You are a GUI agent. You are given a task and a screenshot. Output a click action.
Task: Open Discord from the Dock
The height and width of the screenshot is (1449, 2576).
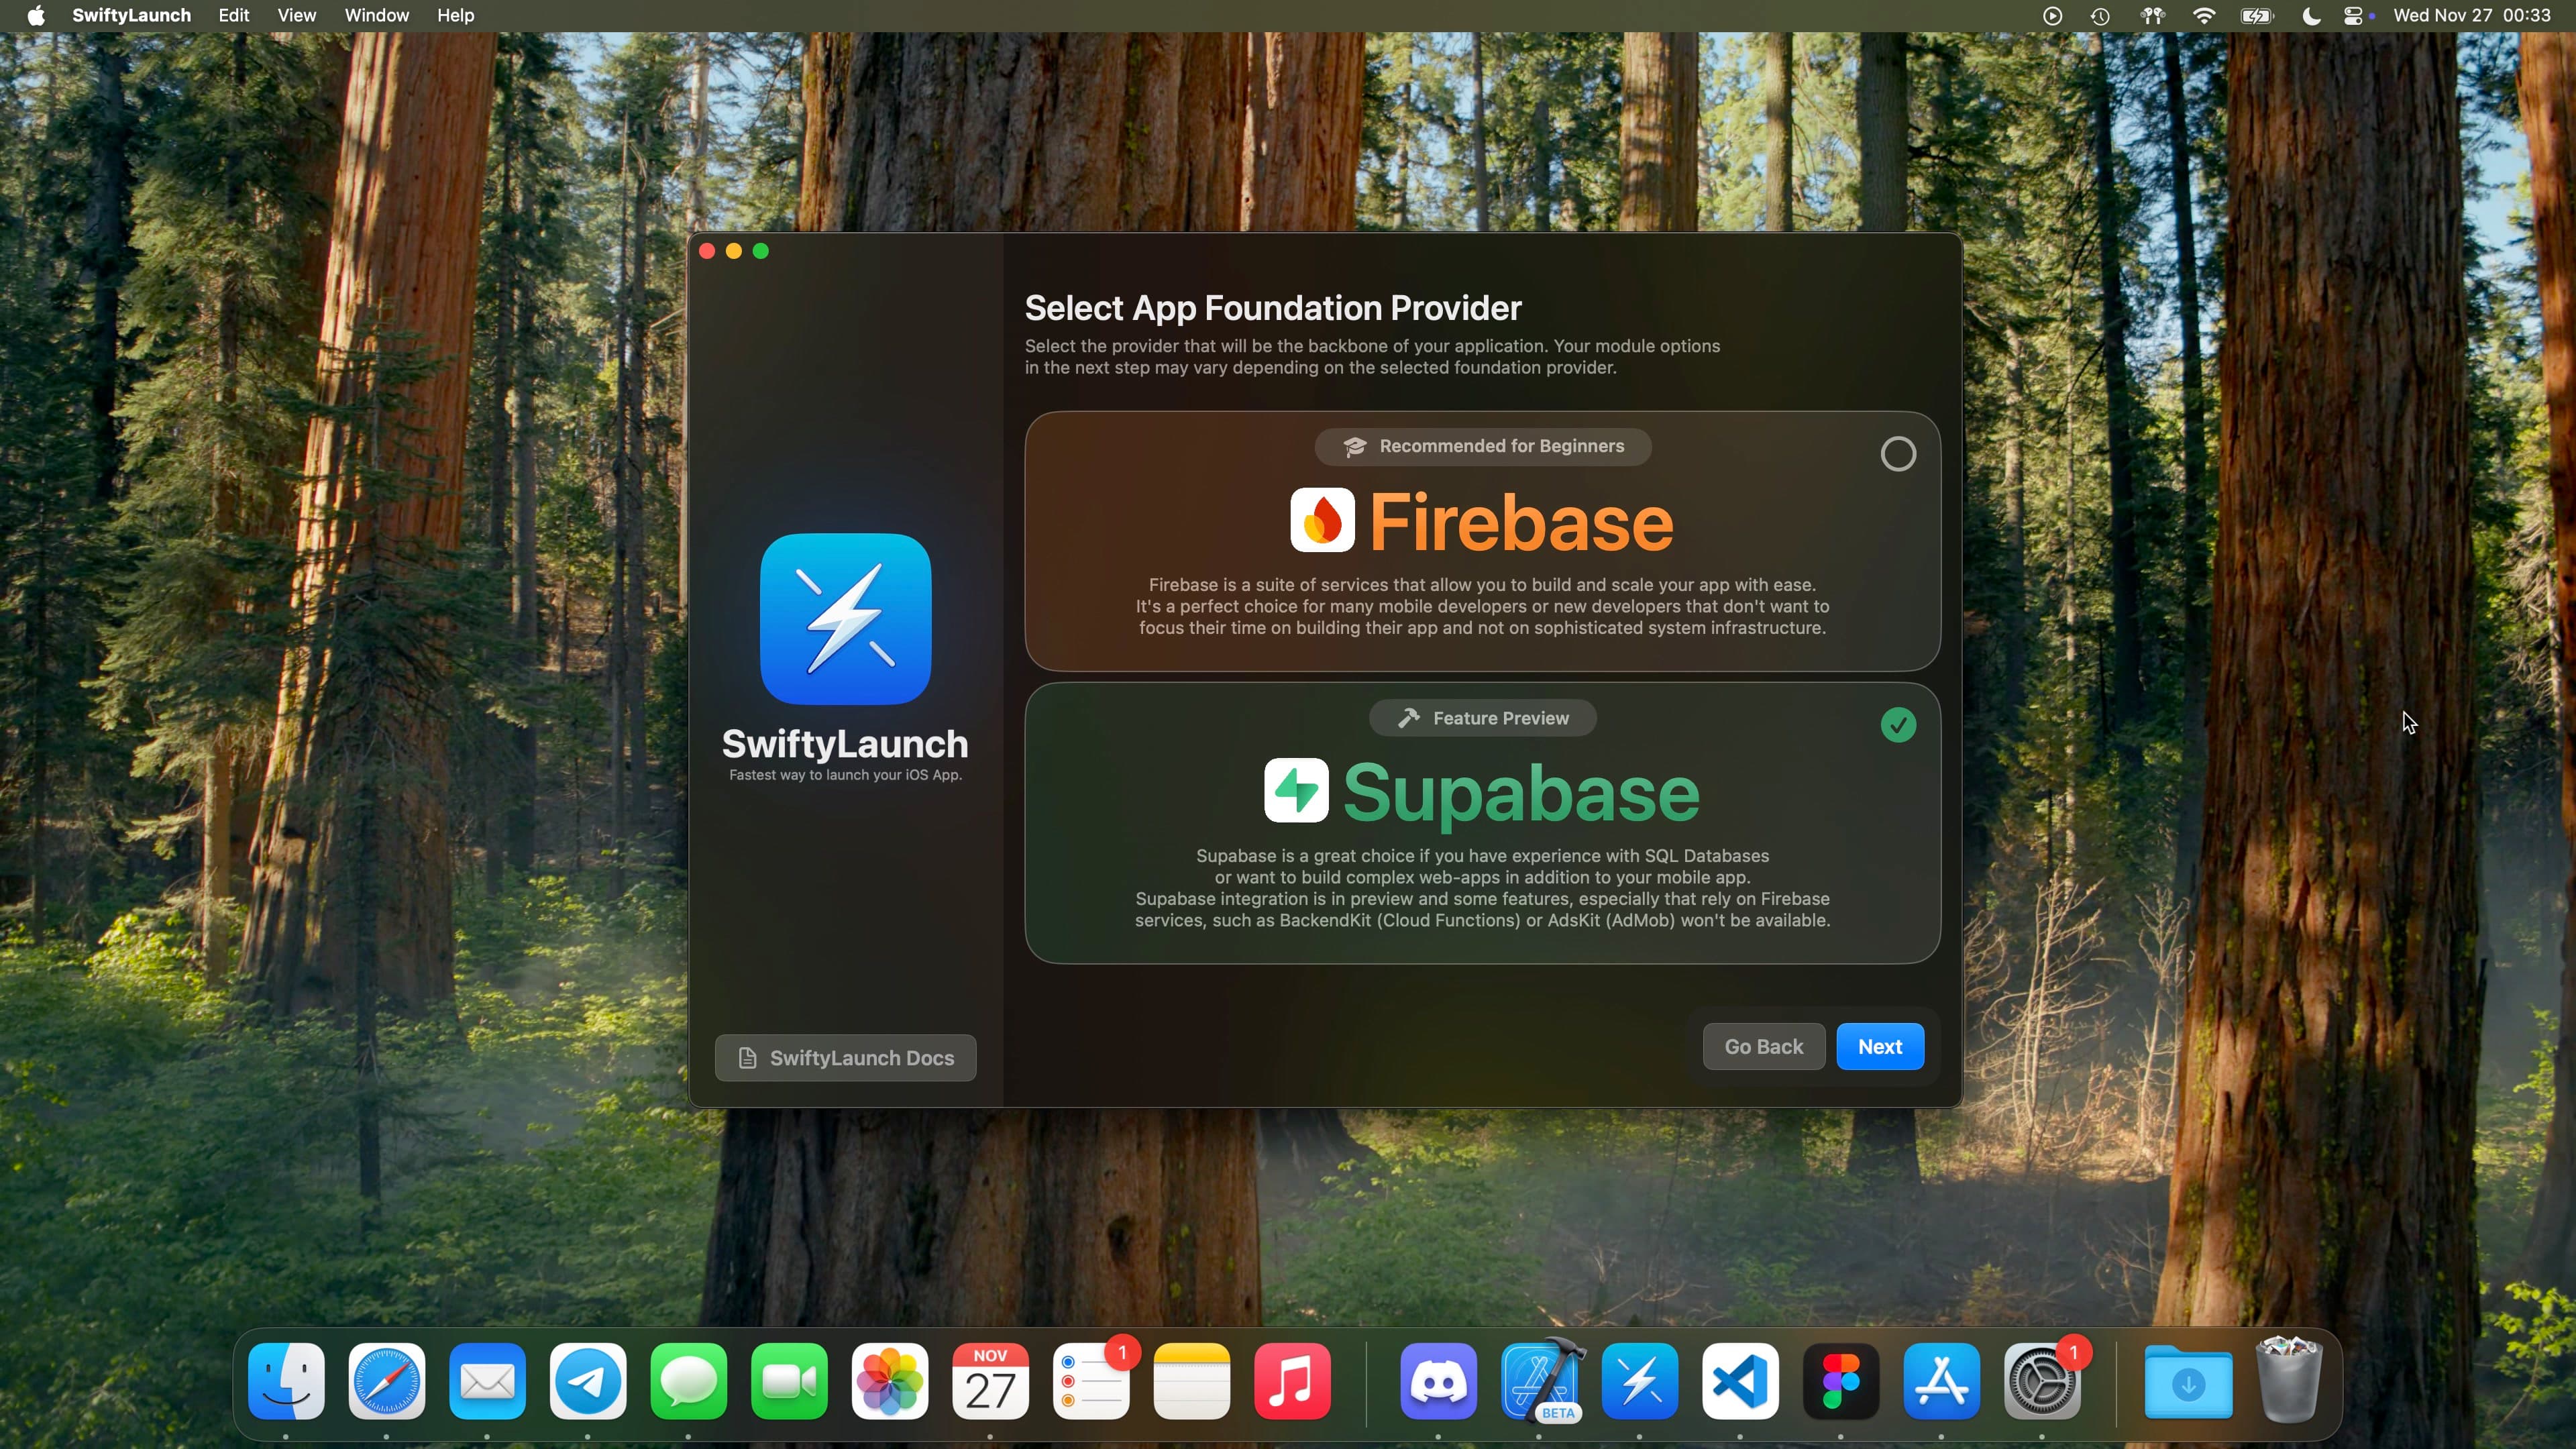pyautogui.click(x=1438, y=1381)
